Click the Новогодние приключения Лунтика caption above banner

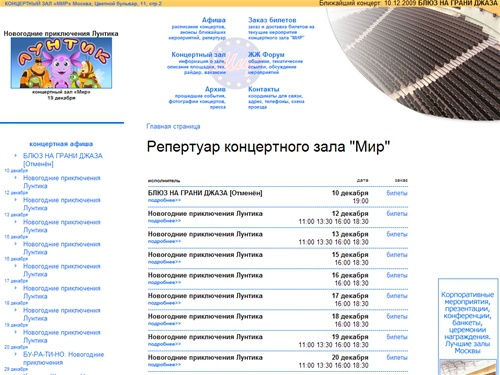pyautogui.click(x=61, y=33)
